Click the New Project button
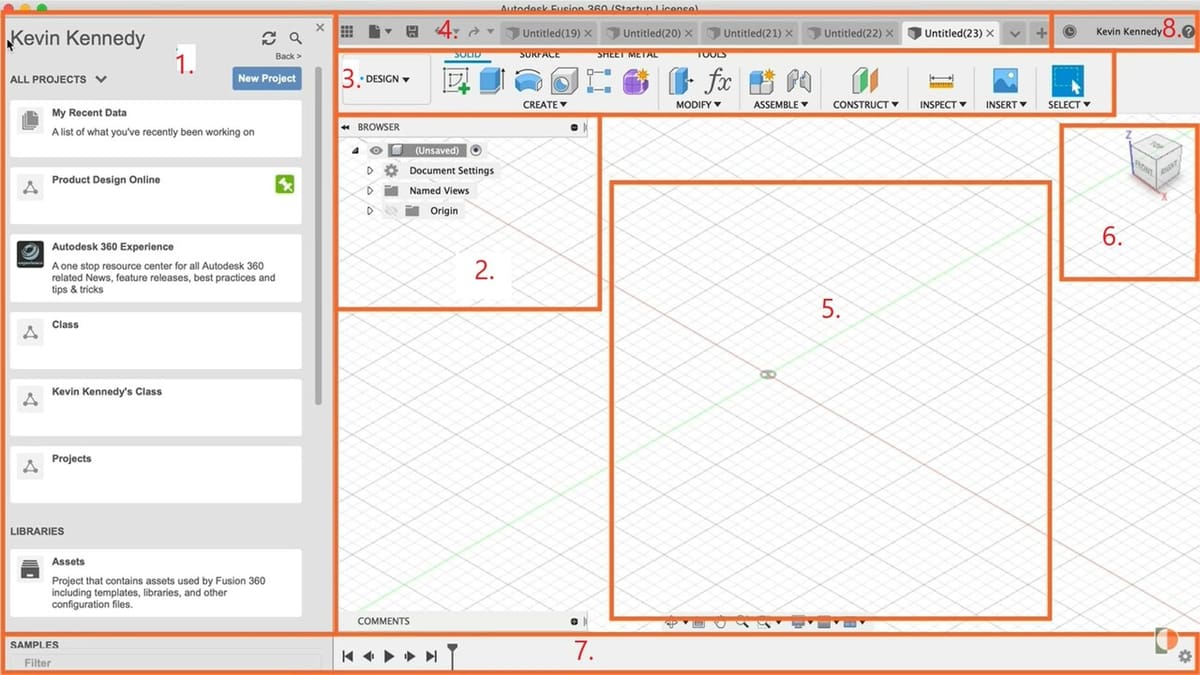 (267, 78)
